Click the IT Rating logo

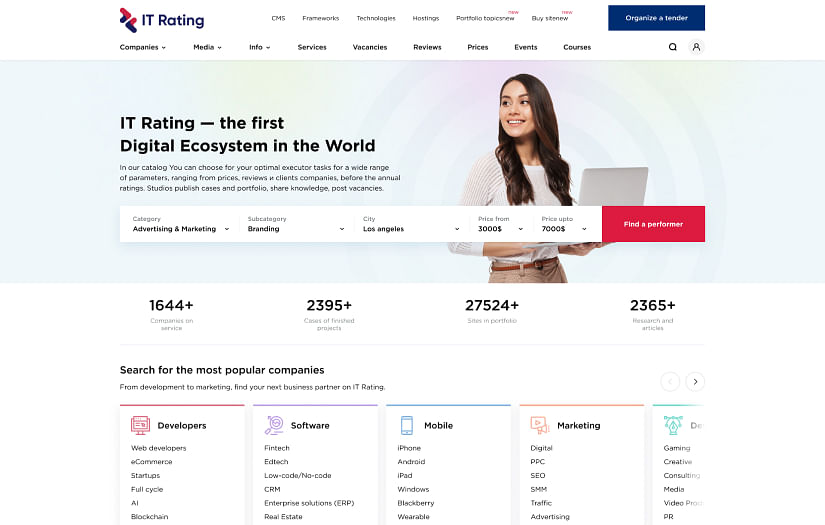[x=161, y=19]
